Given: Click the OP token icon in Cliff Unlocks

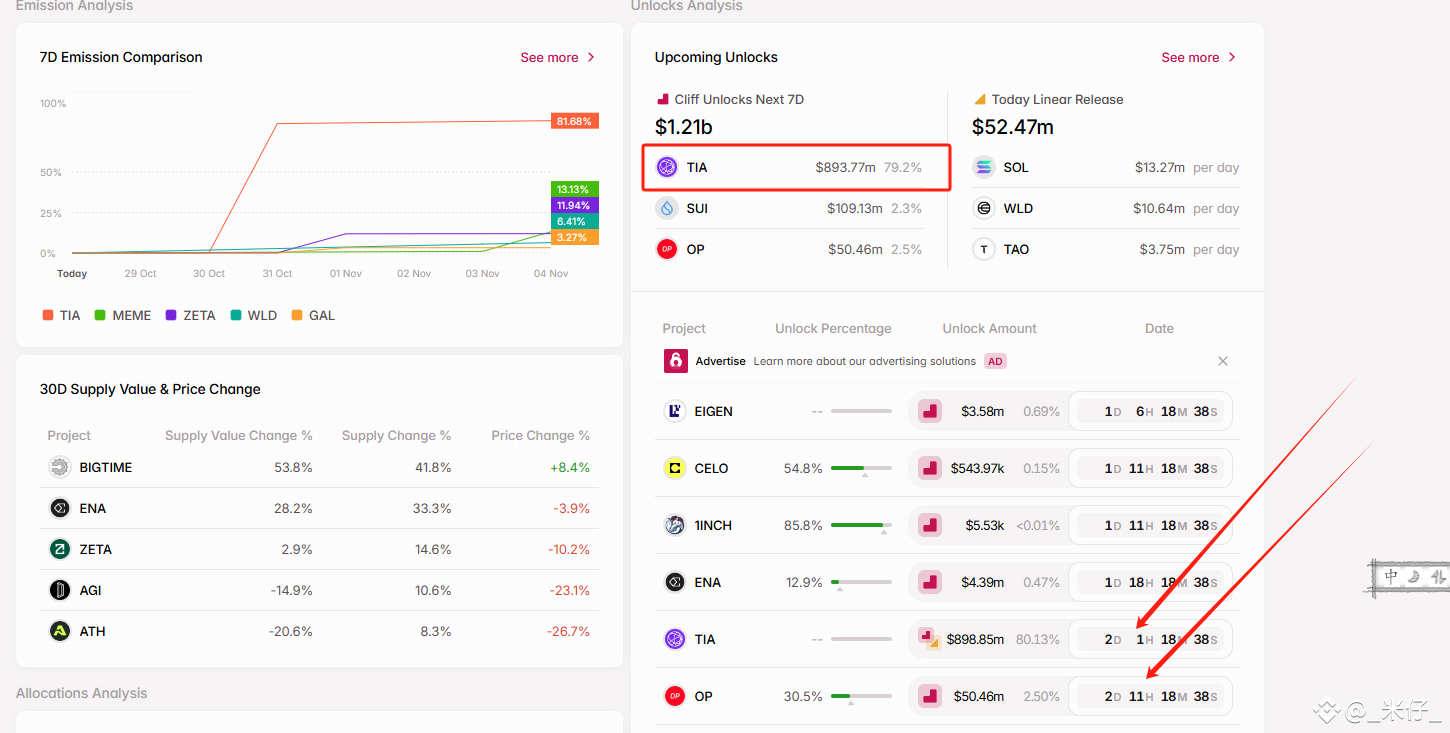Looking at the screenshot, I should point(667,249).
